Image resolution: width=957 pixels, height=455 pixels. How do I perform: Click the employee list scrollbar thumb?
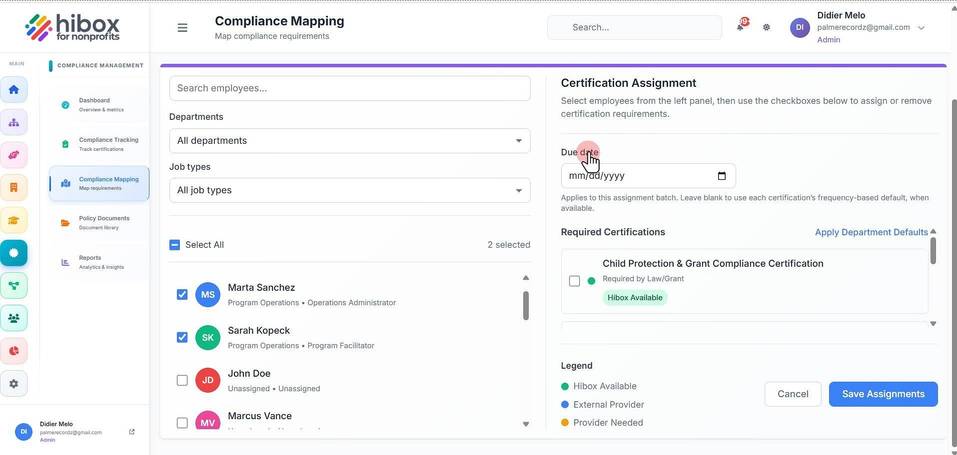[525, 305]
